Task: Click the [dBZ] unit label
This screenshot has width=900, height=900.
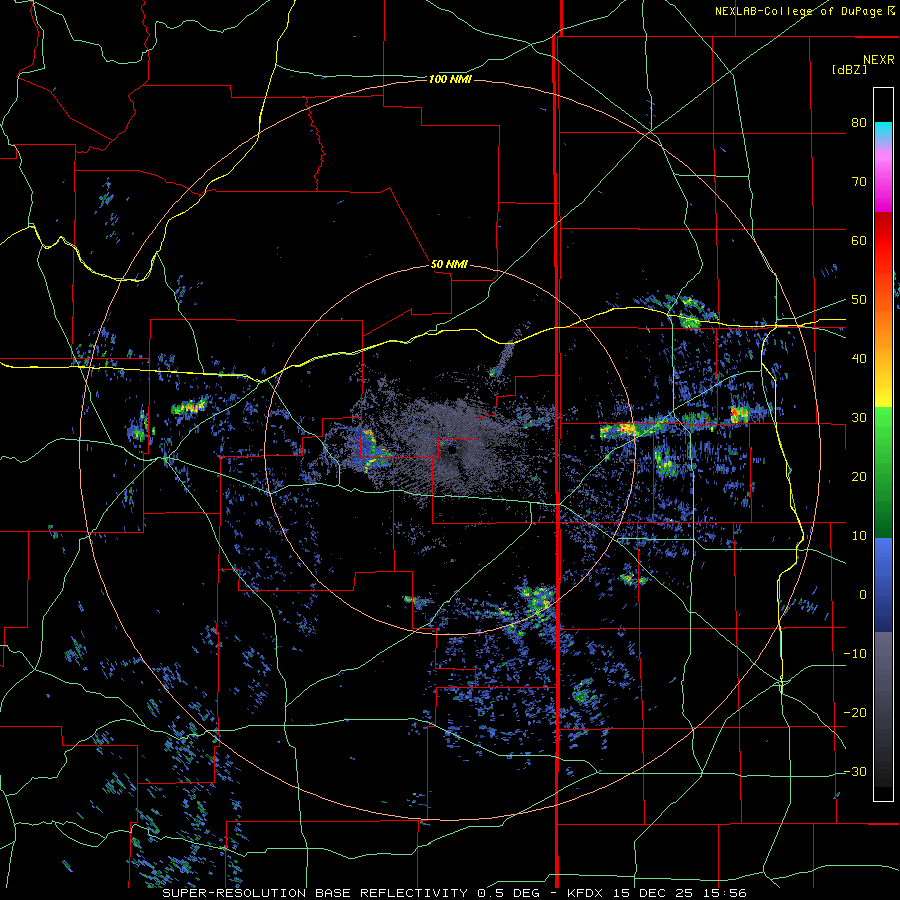Action: click(849, 69)
